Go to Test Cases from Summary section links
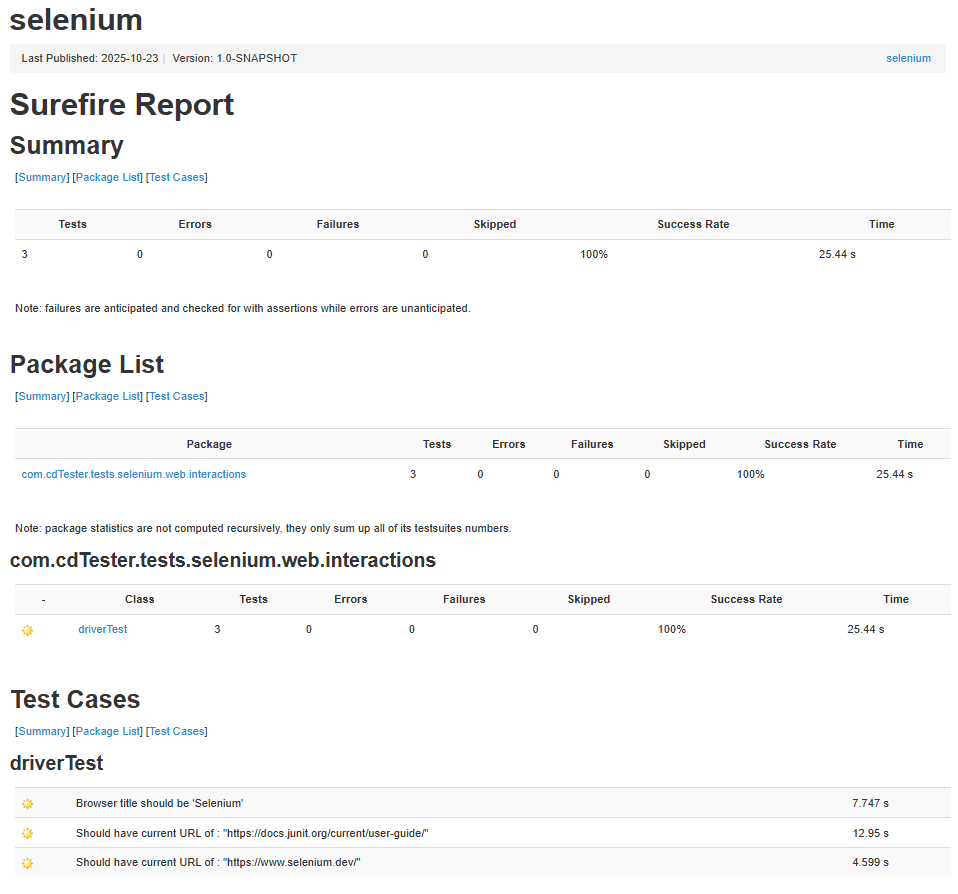Screen dimensions: 958x894 (177, 177)
